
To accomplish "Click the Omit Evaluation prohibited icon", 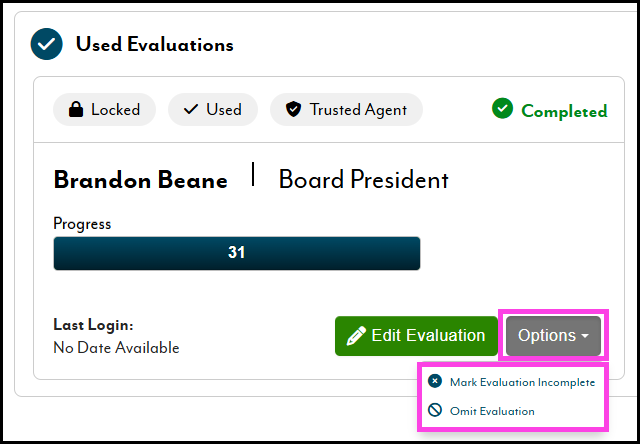I will 435,410.
